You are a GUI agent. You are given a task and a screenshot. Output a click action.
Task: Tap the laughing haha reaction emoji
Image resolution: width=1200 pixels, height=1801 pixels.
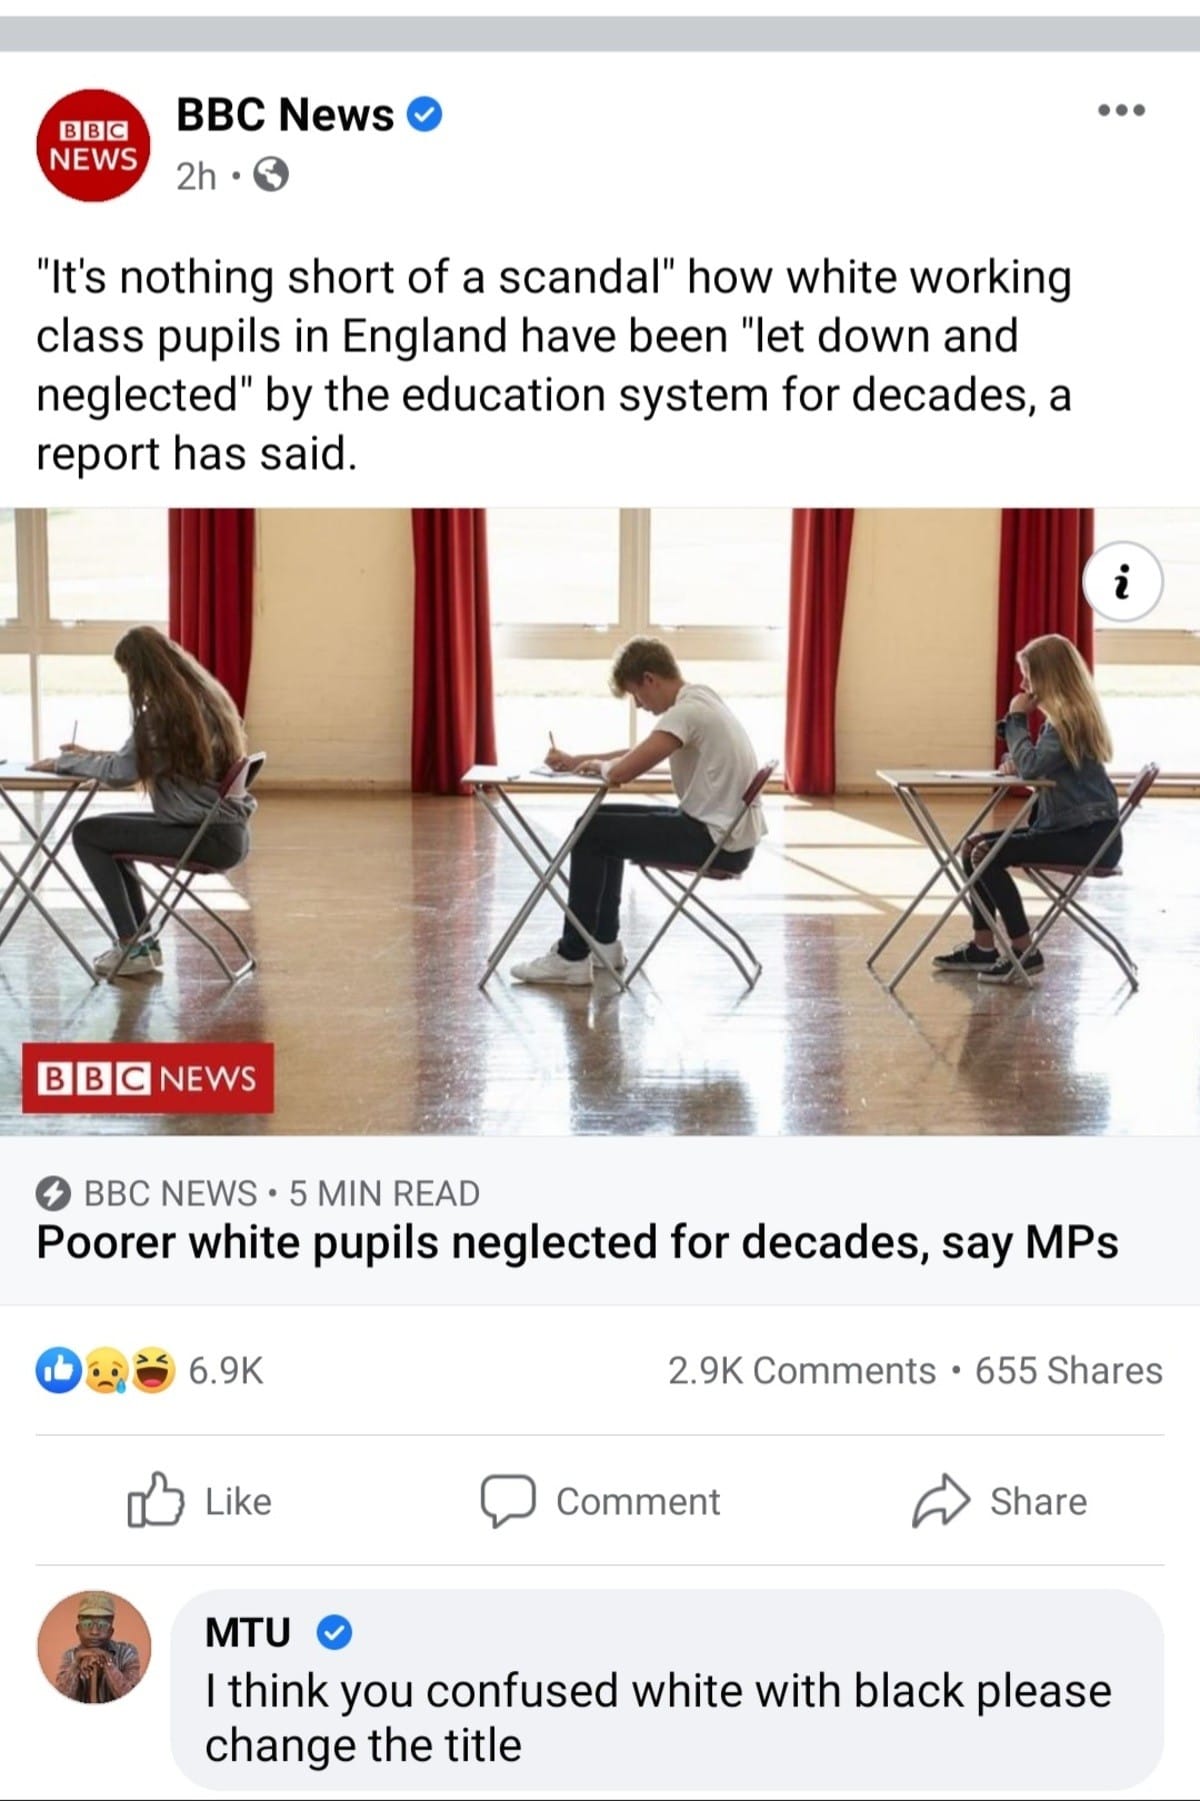(153, 1370)
